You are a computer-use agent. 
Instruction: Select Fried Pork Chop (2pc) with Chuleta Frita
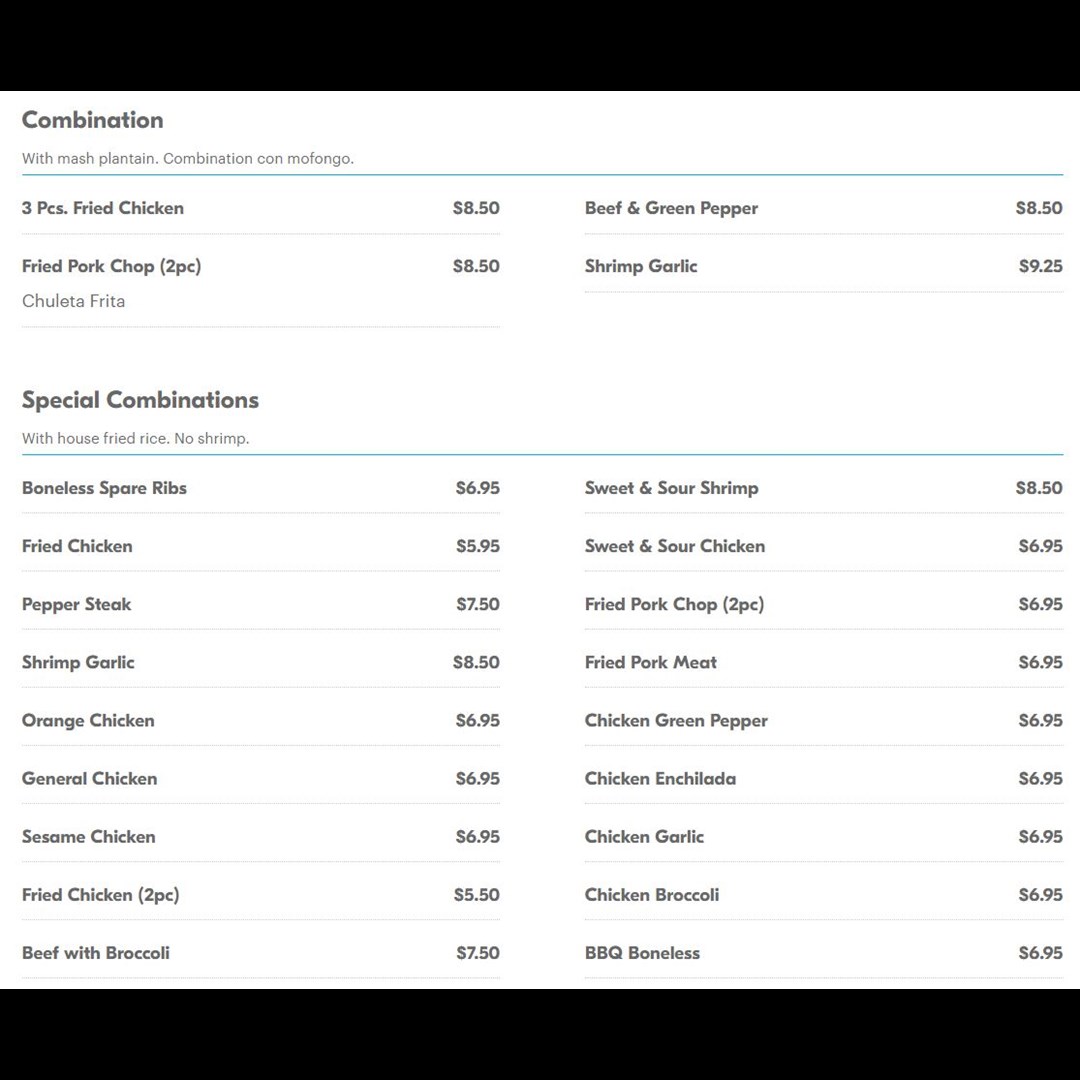pos(260,283)
